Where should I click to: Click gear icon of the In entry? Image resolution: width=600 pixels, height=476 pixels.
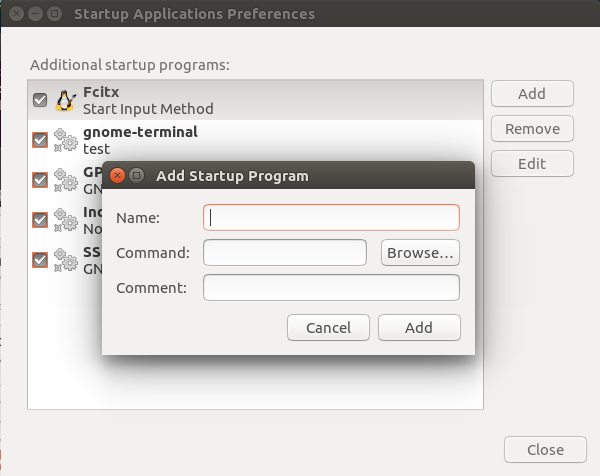(x=66, y=220)
